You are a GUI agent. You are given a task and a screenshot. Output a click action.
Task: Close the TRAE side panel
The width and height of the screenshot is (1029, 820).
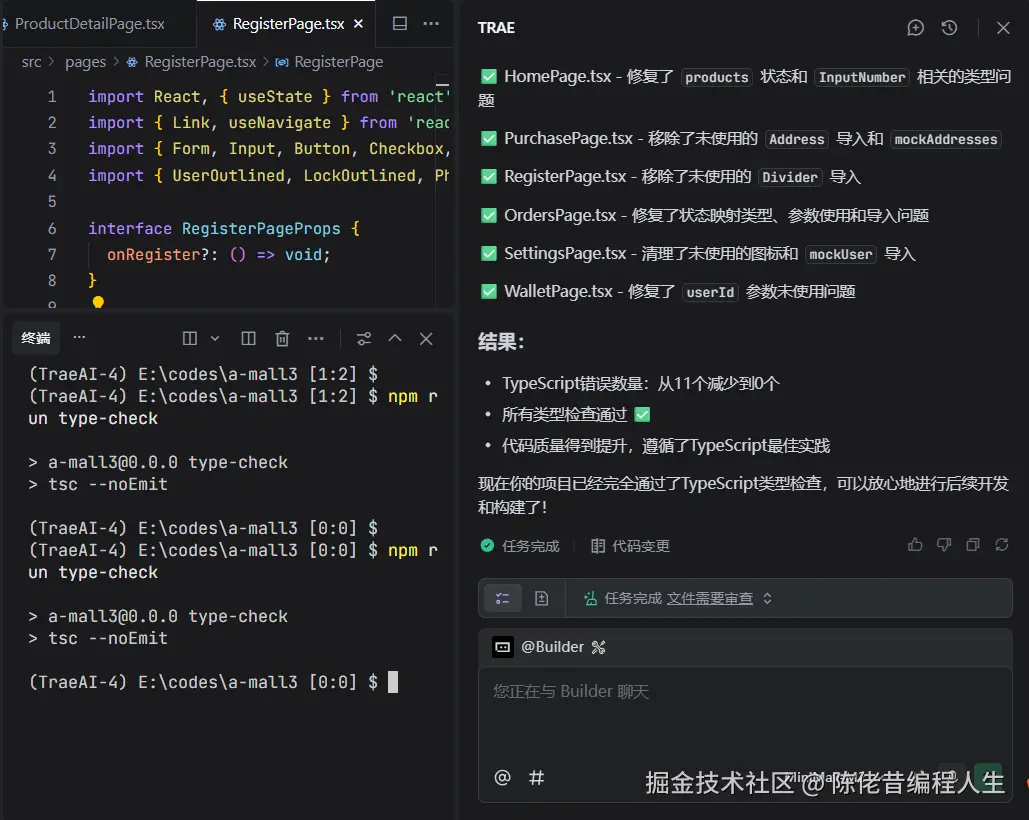[1003, 28]
